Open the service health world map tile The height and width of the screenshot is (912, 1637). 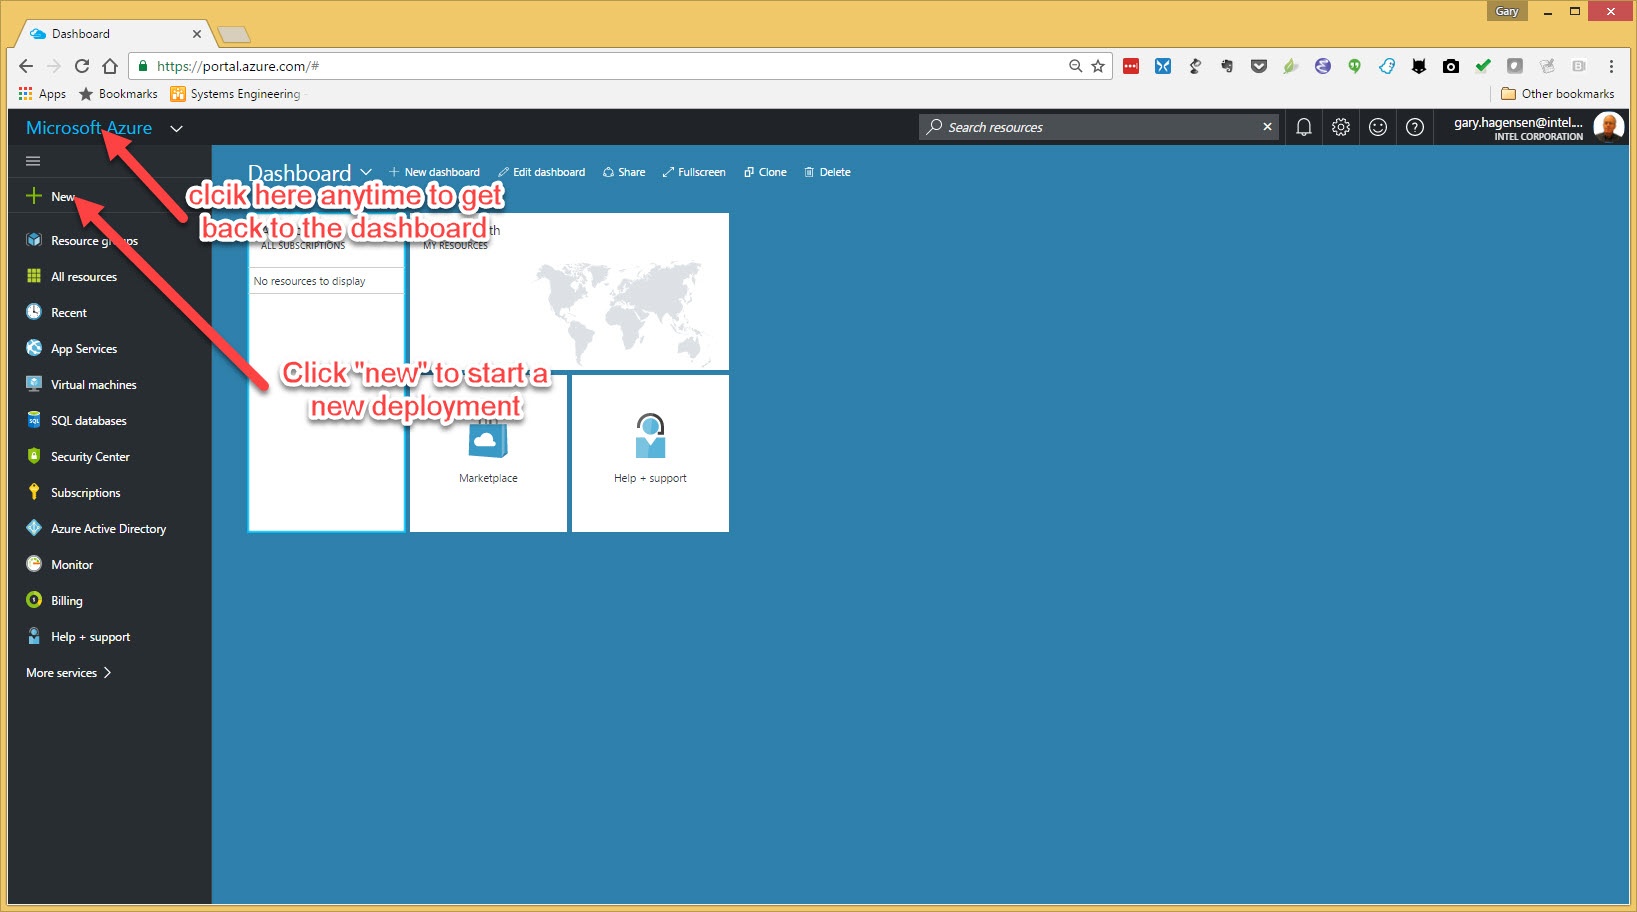569,291
